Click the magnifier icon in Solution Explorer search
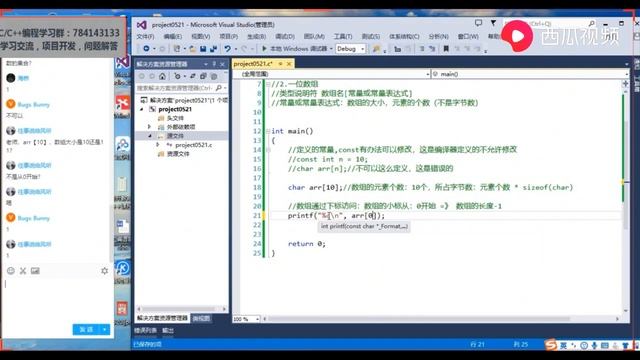This screenshot has height=360, width=640. coord(218,88)
